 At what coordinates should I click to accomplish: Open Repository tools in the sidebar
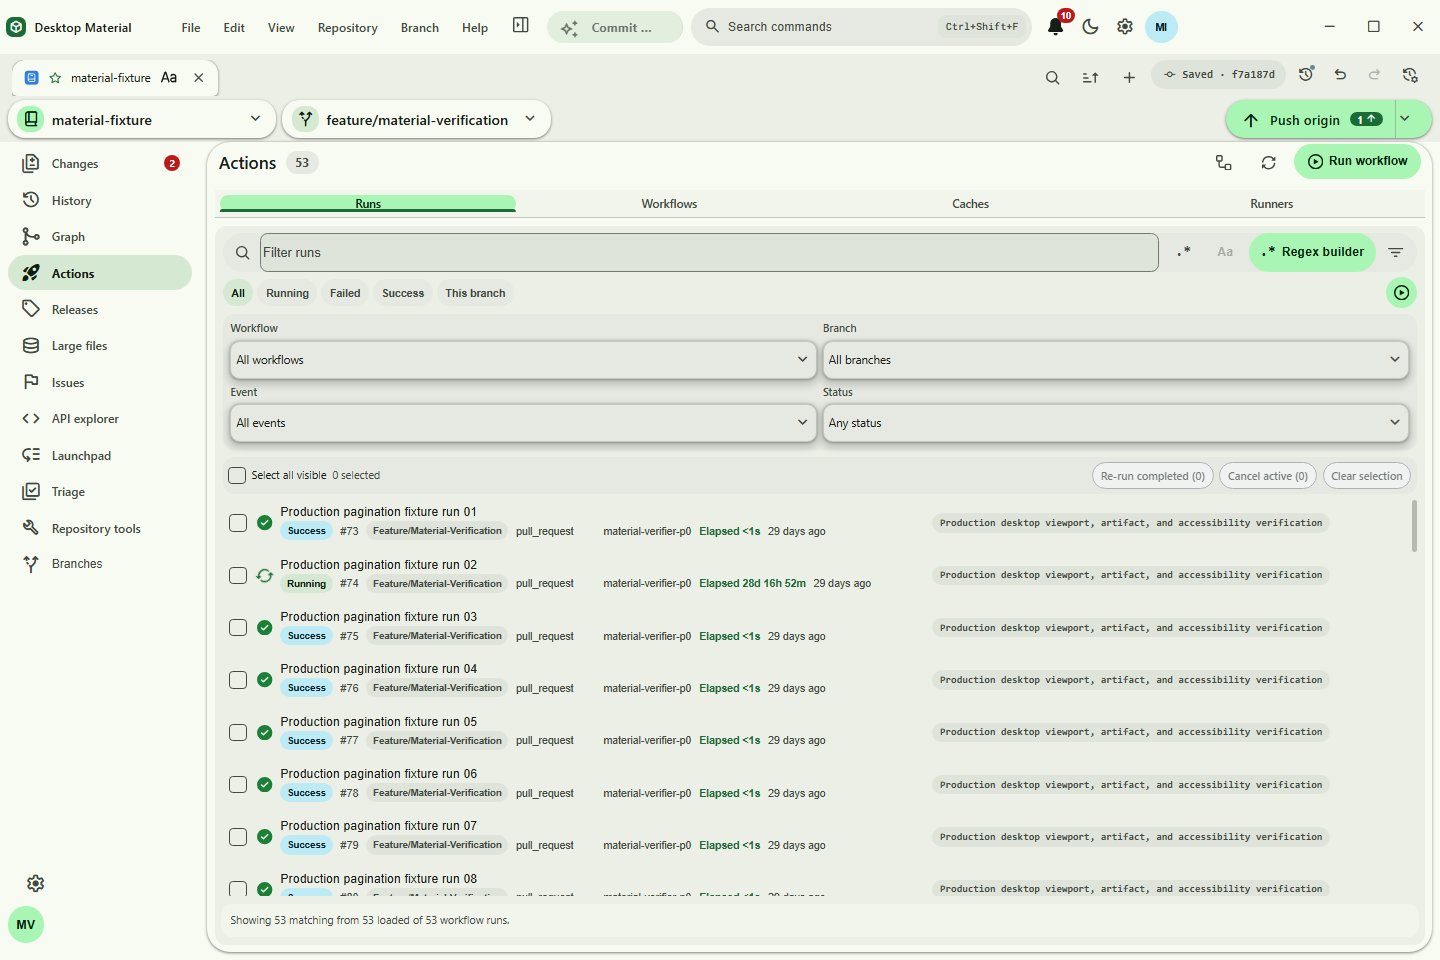click(x=100, y=528)
